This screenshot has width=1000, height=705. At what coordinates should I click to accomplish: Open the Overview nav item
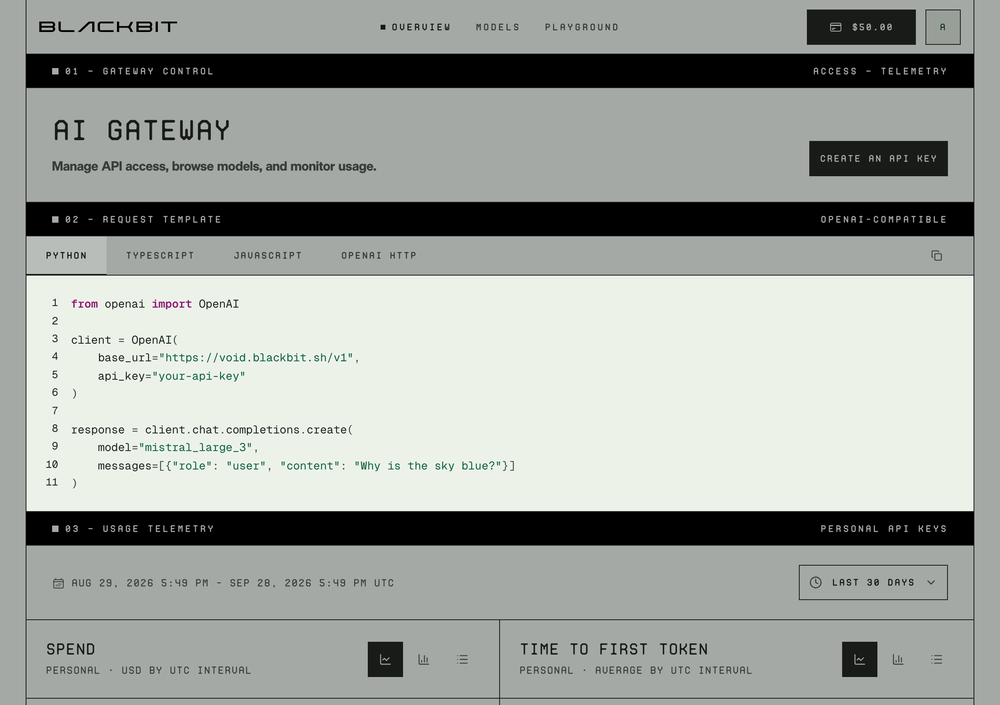tap(415, 27)
